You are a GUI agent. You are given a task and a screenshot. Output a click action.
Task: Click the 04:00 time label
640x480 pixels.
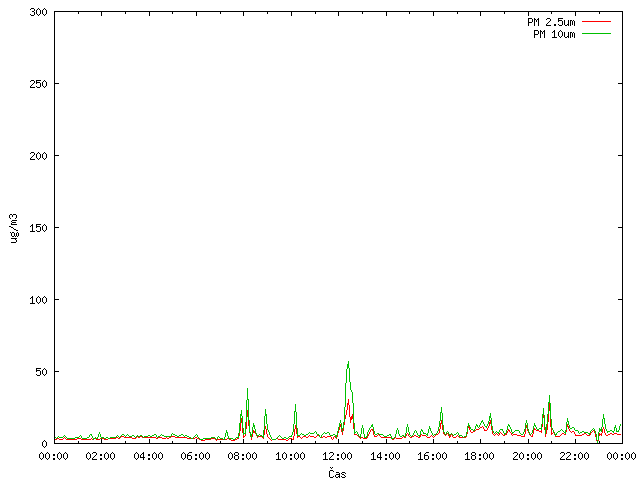[x=148, y=456]
